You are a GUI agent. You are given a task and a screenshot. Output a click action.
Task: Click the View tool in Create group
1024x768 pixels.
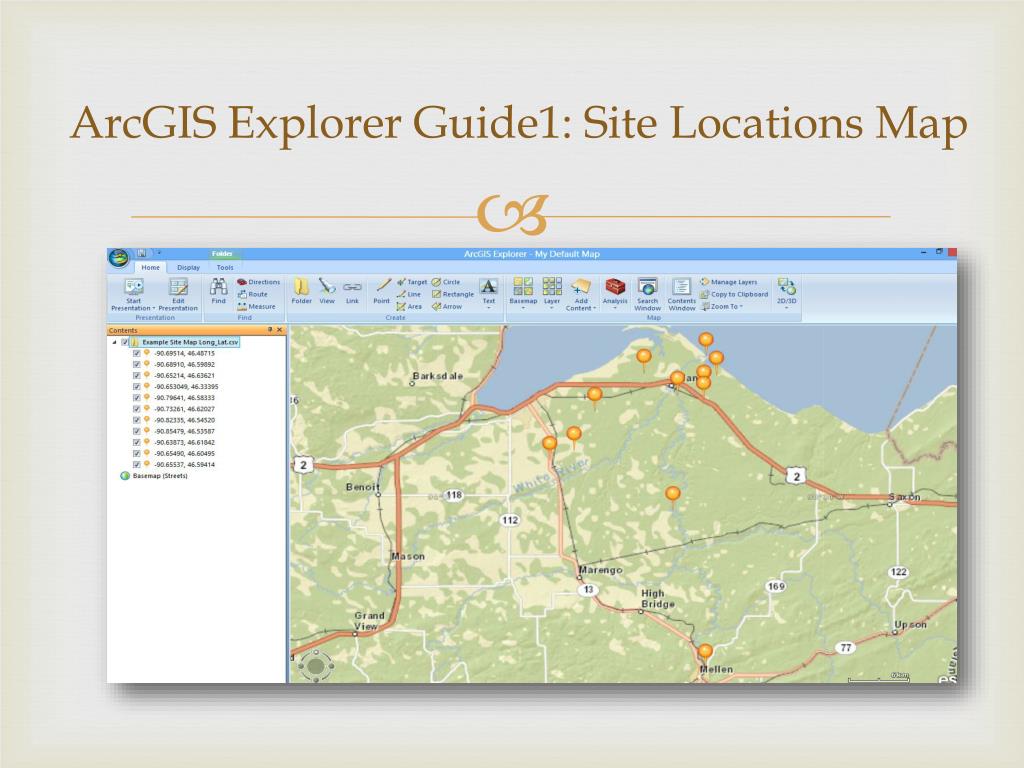pos(327,291)
